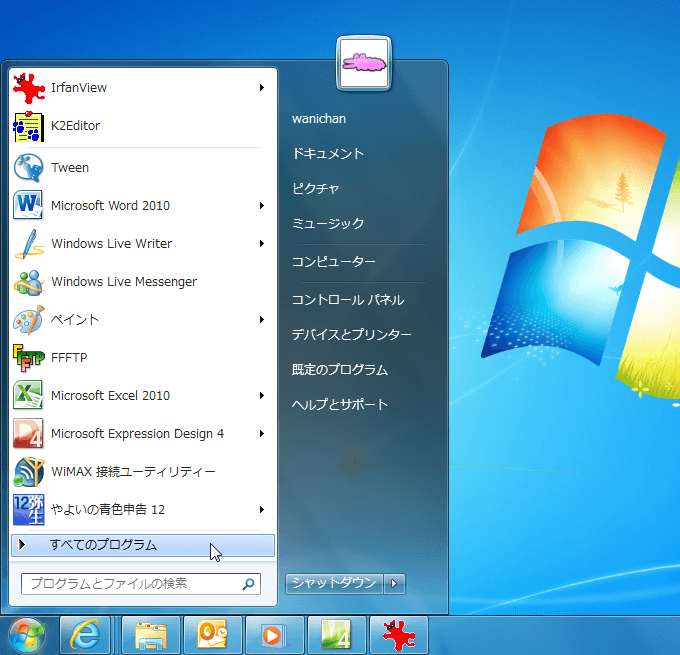Click the Windows Live Messenger people icon
The width and height of the screenshot is (680, 655).
click(29, 282)
